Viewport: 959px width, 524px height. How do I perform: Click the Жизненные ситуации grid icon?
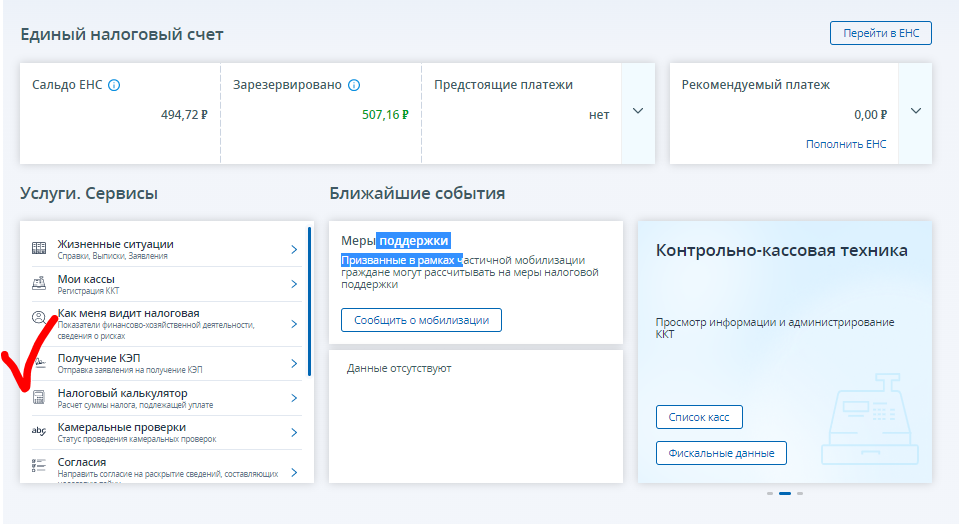click(39, 248)
